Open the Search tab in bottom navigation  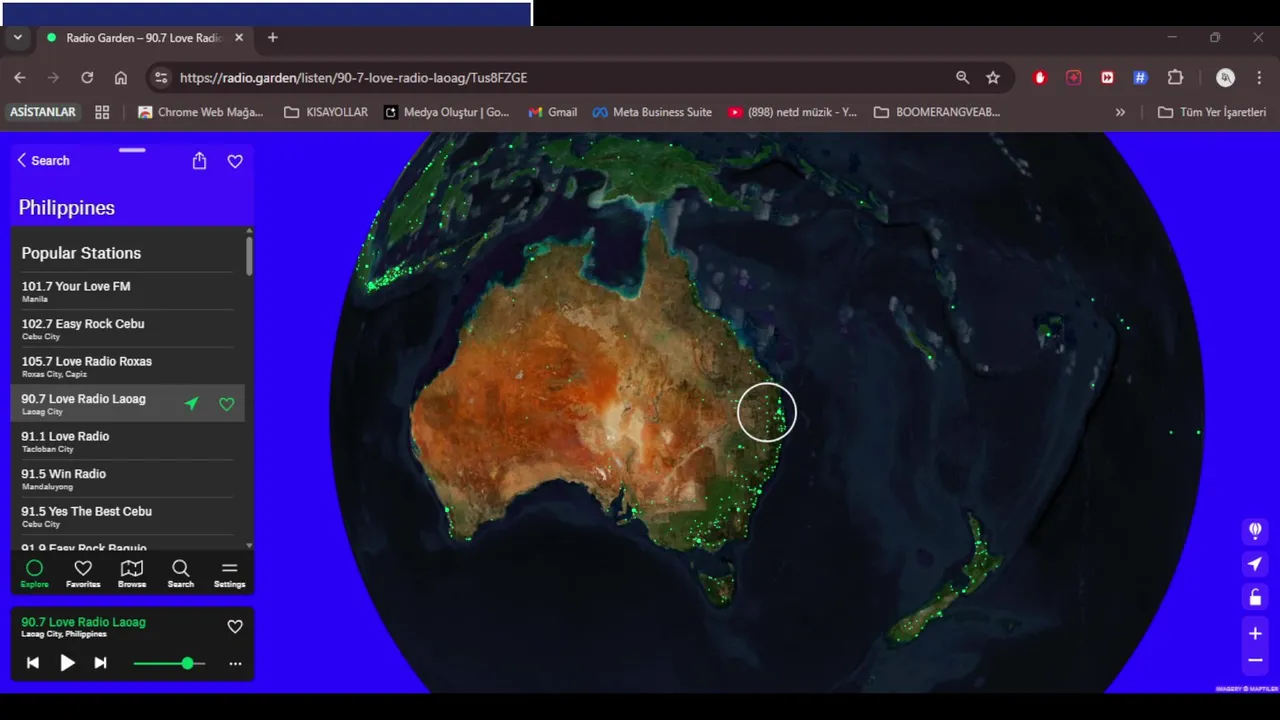tap(181, 573)
